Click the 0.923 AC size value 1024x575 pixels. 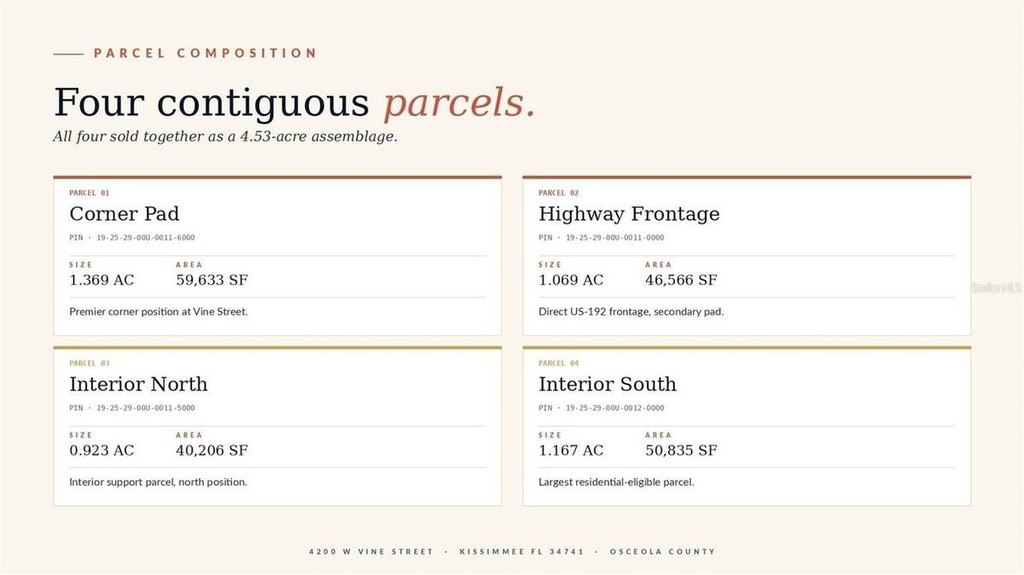(102, 450)
